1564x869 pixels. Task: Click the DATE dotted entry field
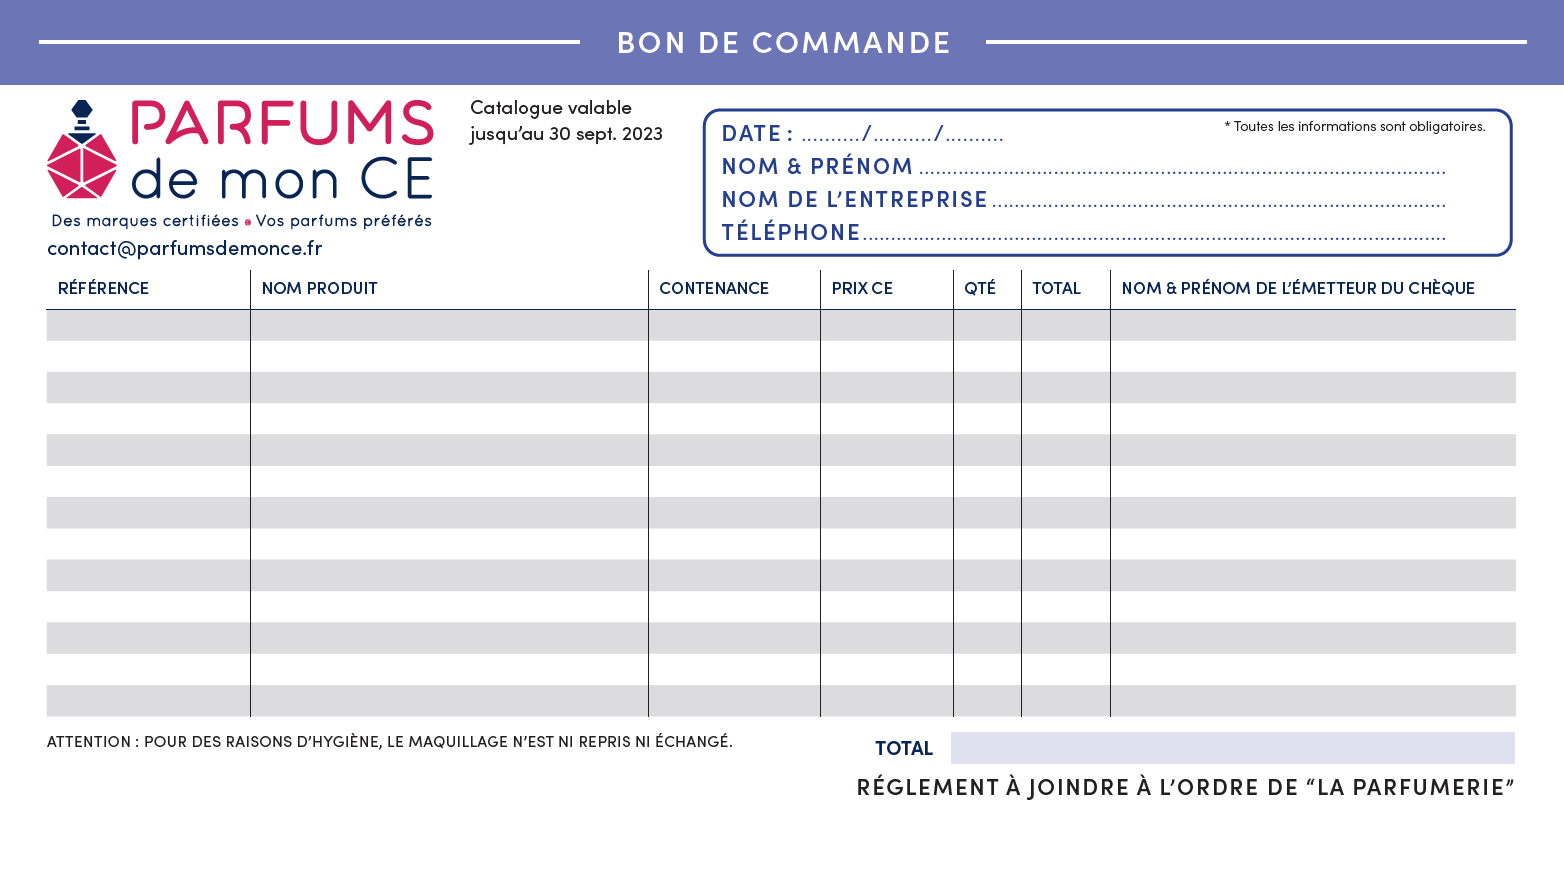[902, 136]
